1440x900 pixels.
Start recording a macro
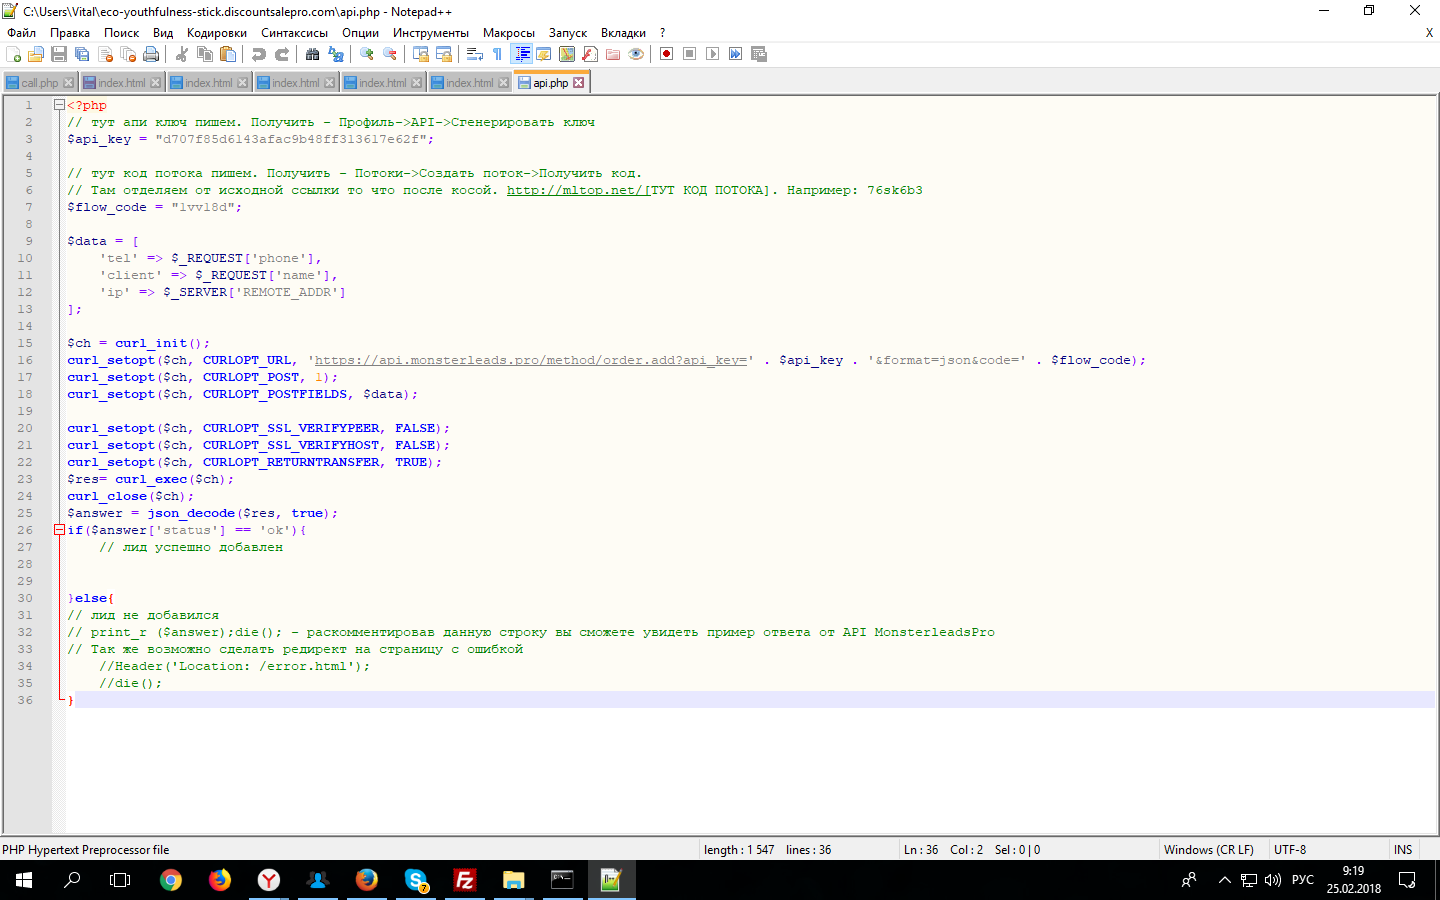(667, 54)
